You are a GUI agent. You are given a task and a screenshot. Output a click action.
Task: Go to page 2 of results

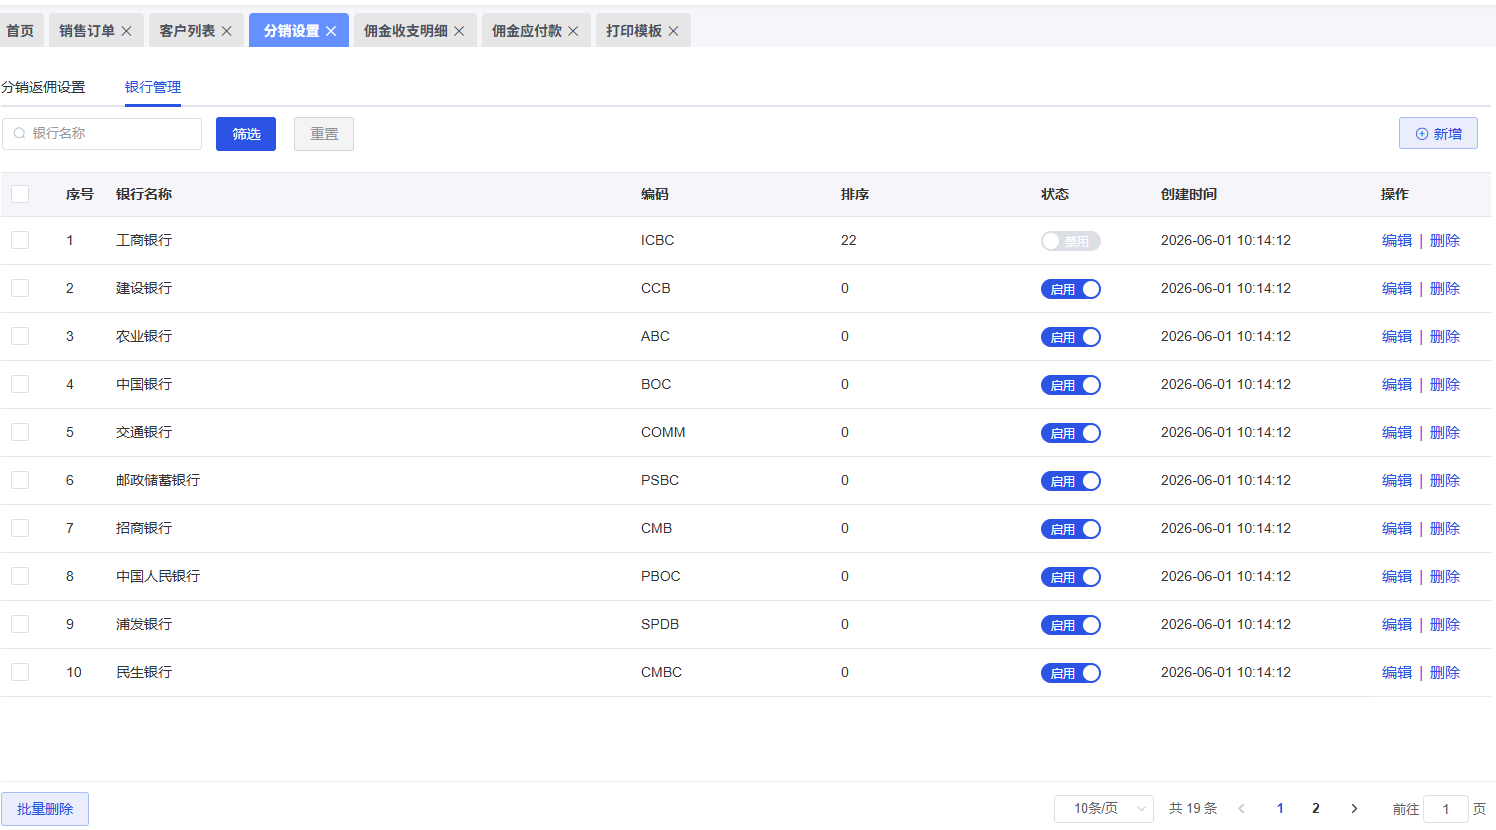click(1316, 808)
